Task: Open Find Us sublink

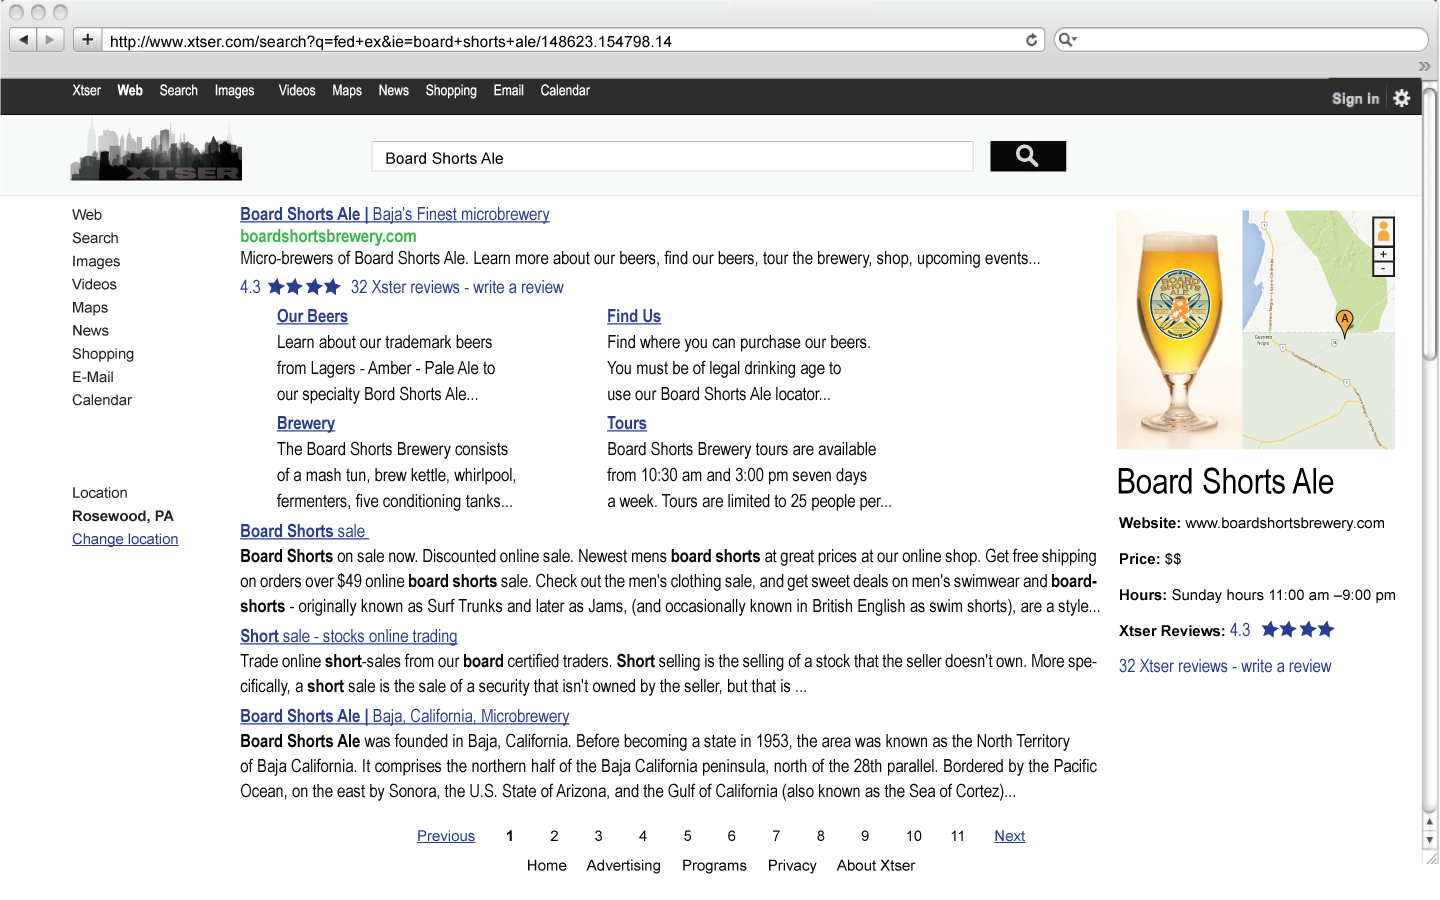Action: pos(634,316)
